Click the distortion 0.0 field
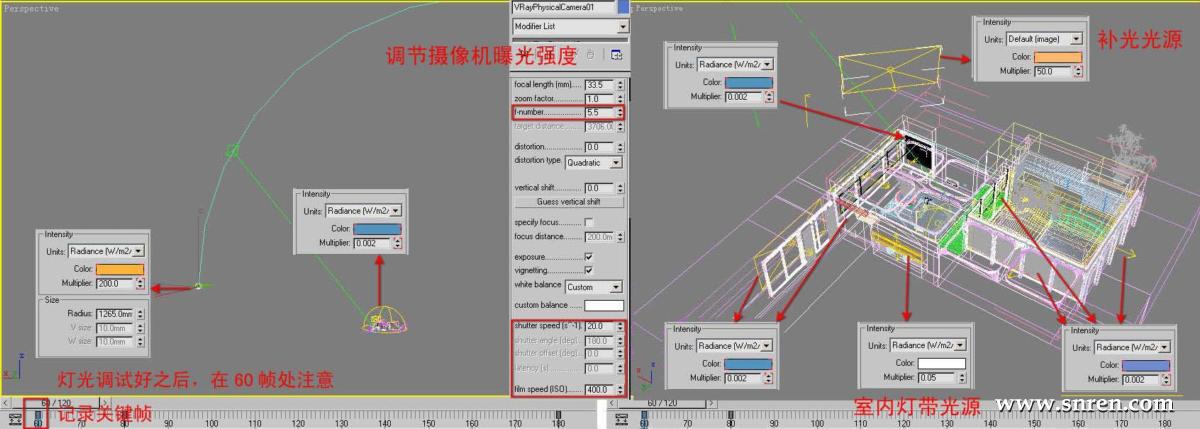 pos(599,147)
